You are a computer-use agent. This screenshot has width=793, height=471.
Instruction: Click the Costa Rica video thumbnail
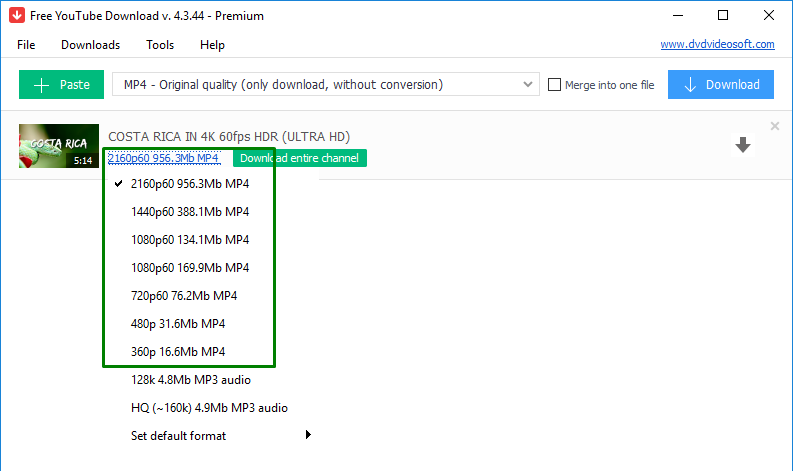59,146
